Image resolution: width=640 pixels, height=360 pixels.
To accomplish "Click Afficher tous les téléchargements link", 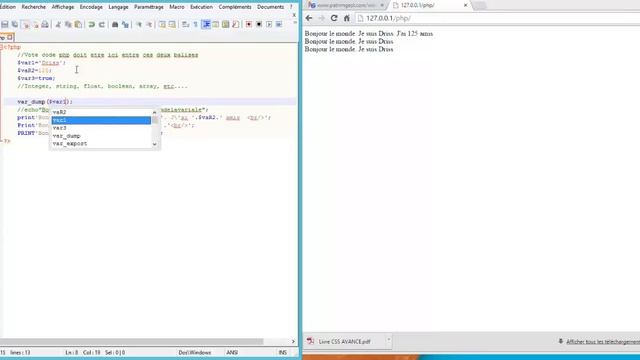I will (x=603, y=342).
